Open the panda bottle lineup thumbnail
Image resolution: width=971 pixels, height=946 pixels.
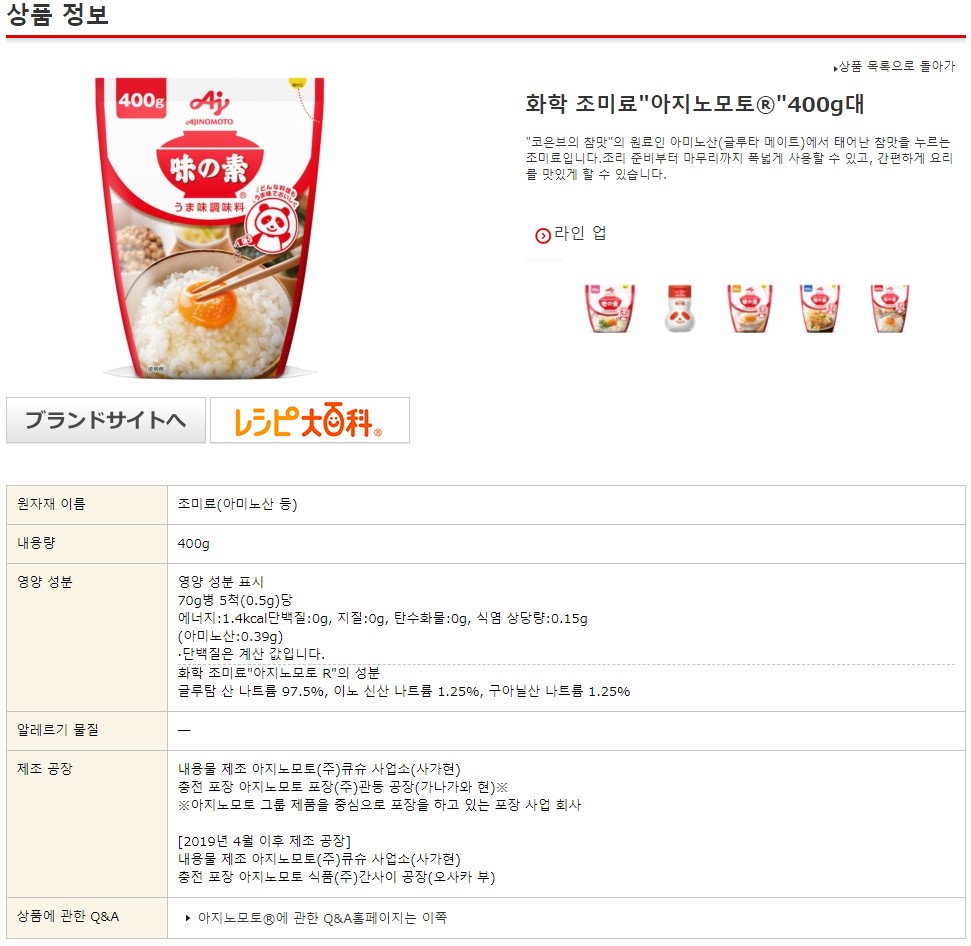[x=679, y=308]
